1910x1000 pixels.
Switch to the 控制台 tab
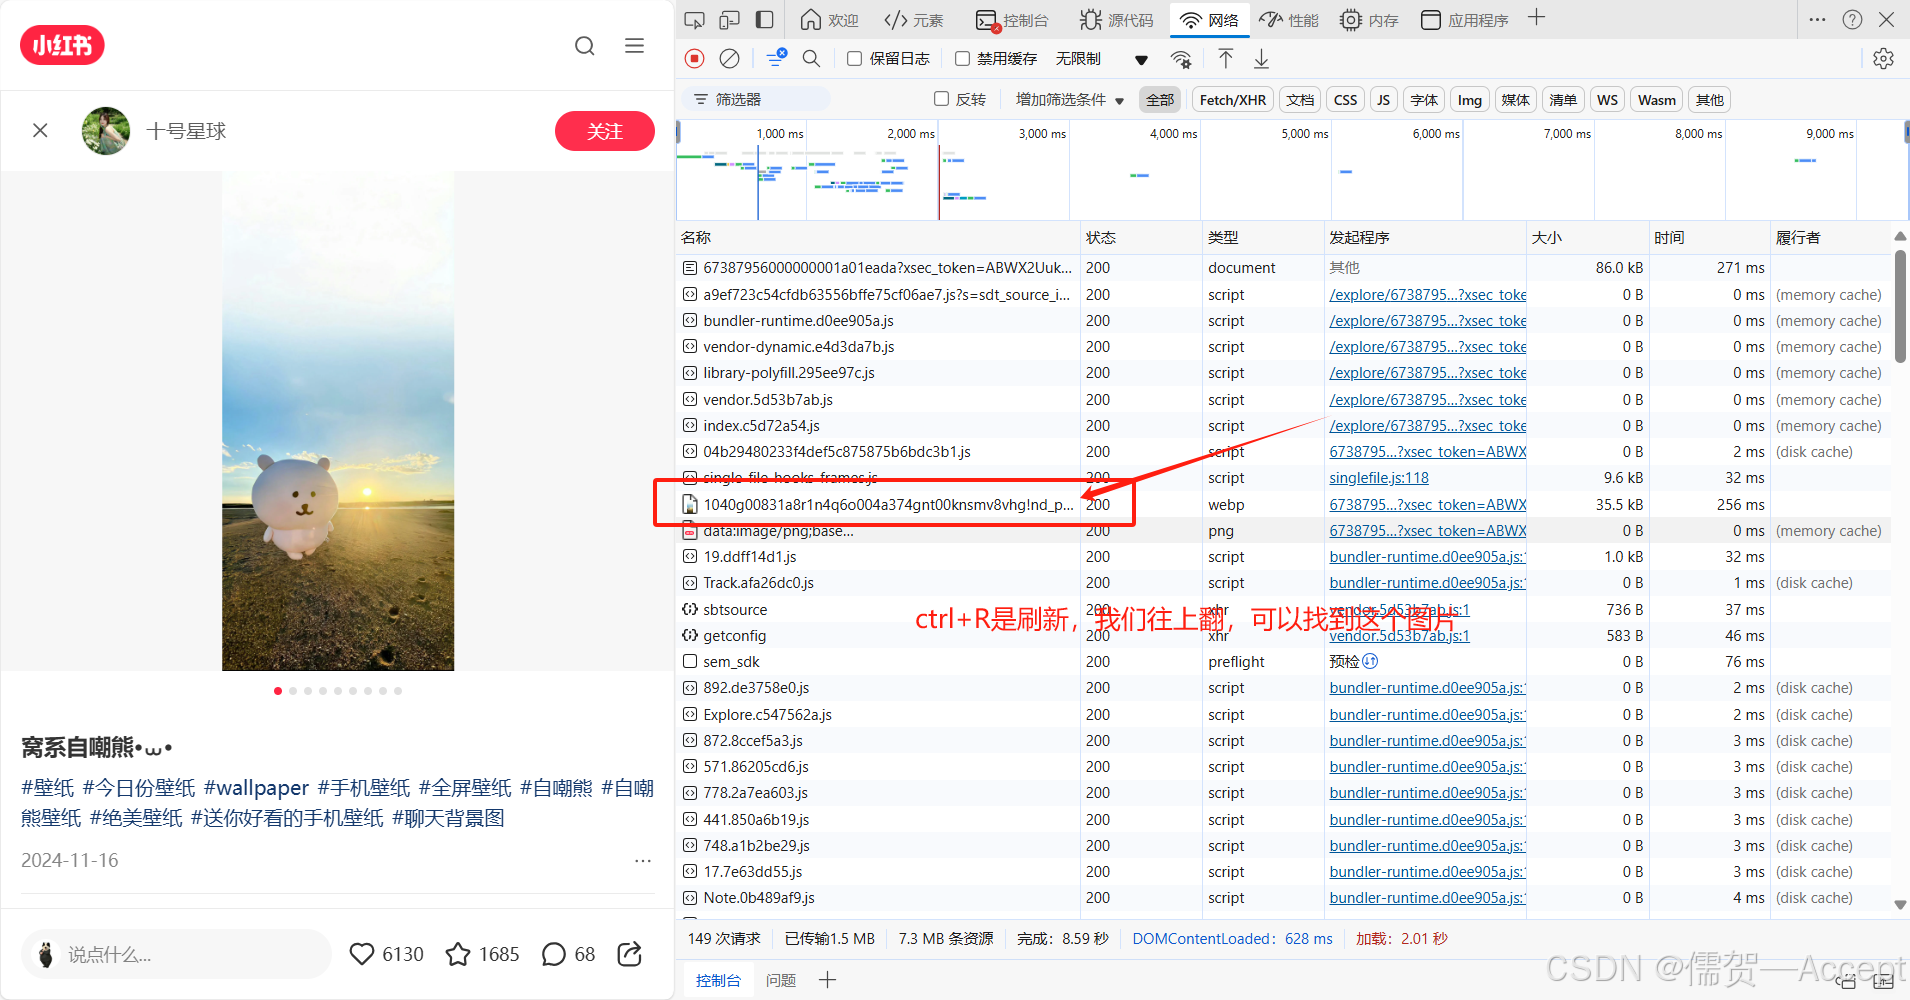tap(1013, 19)
